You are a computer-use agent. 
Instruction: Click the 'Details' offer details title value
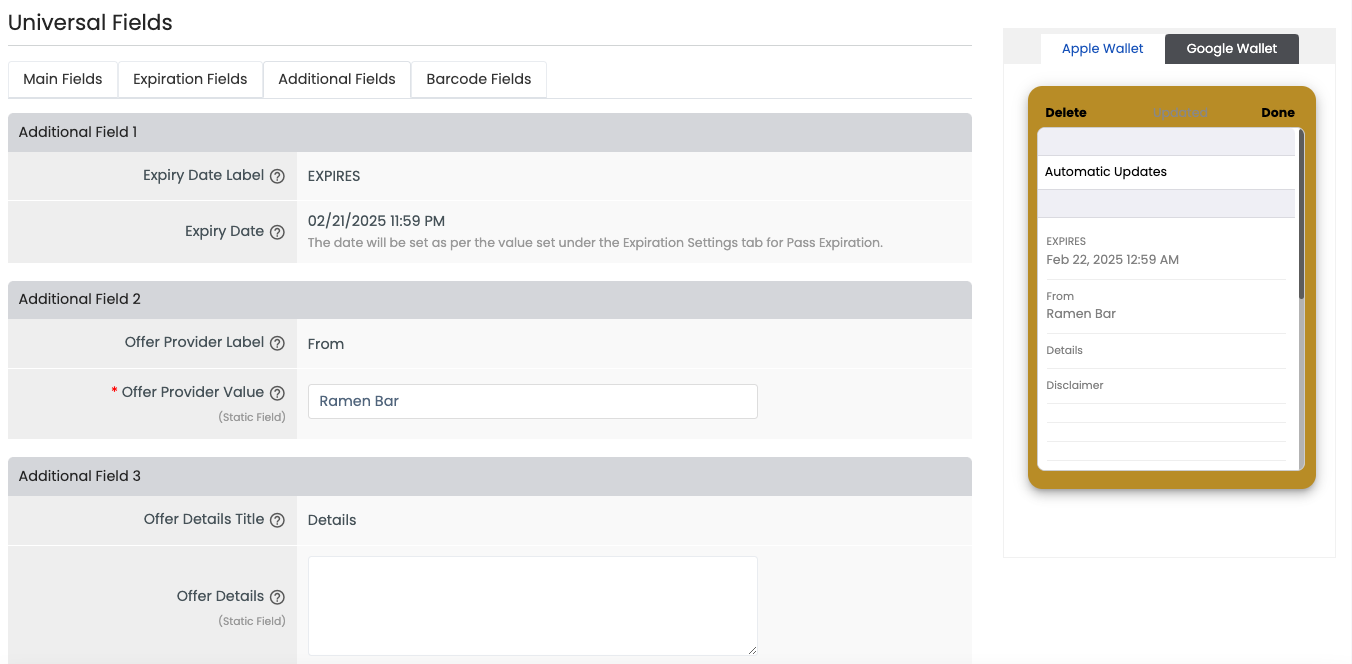pos(332,520)
